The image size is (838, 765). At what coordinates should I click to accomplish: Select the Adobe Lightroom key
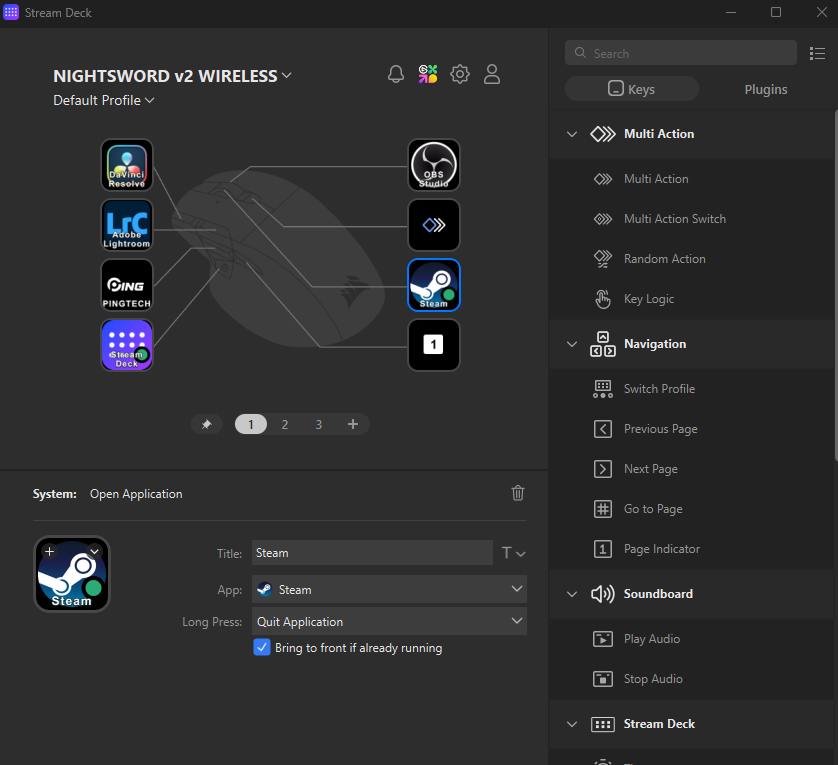point(127,225)
